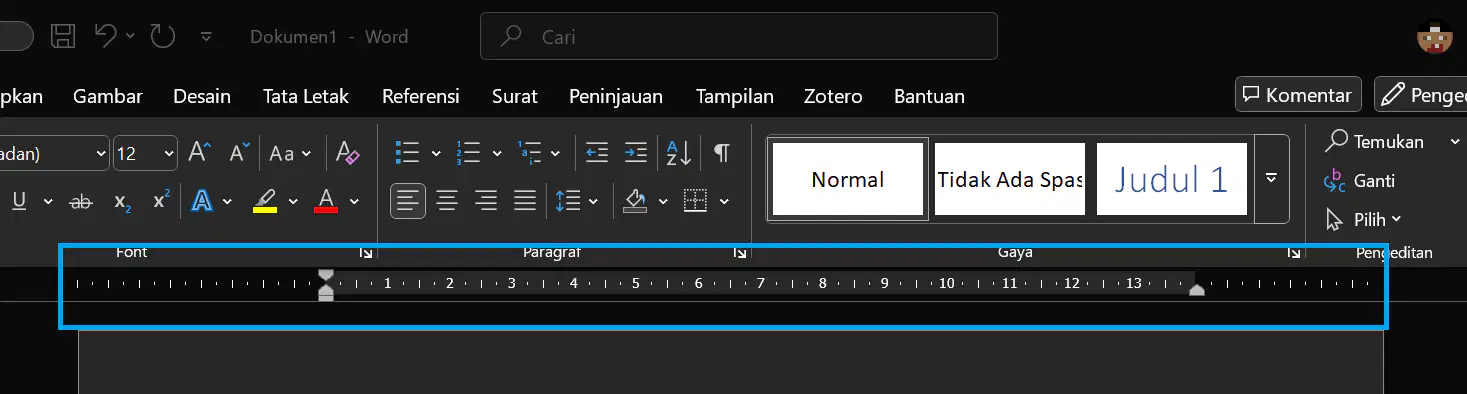Viewport: 1467px width, 394px height.
Task: Open shading color dropdown arrow
Action: coord(663,201)
